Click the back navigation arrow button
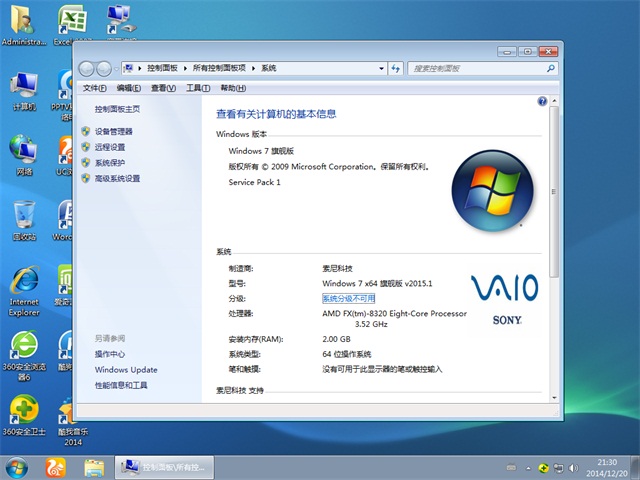The image size is (640, 480). coord(86,68)
